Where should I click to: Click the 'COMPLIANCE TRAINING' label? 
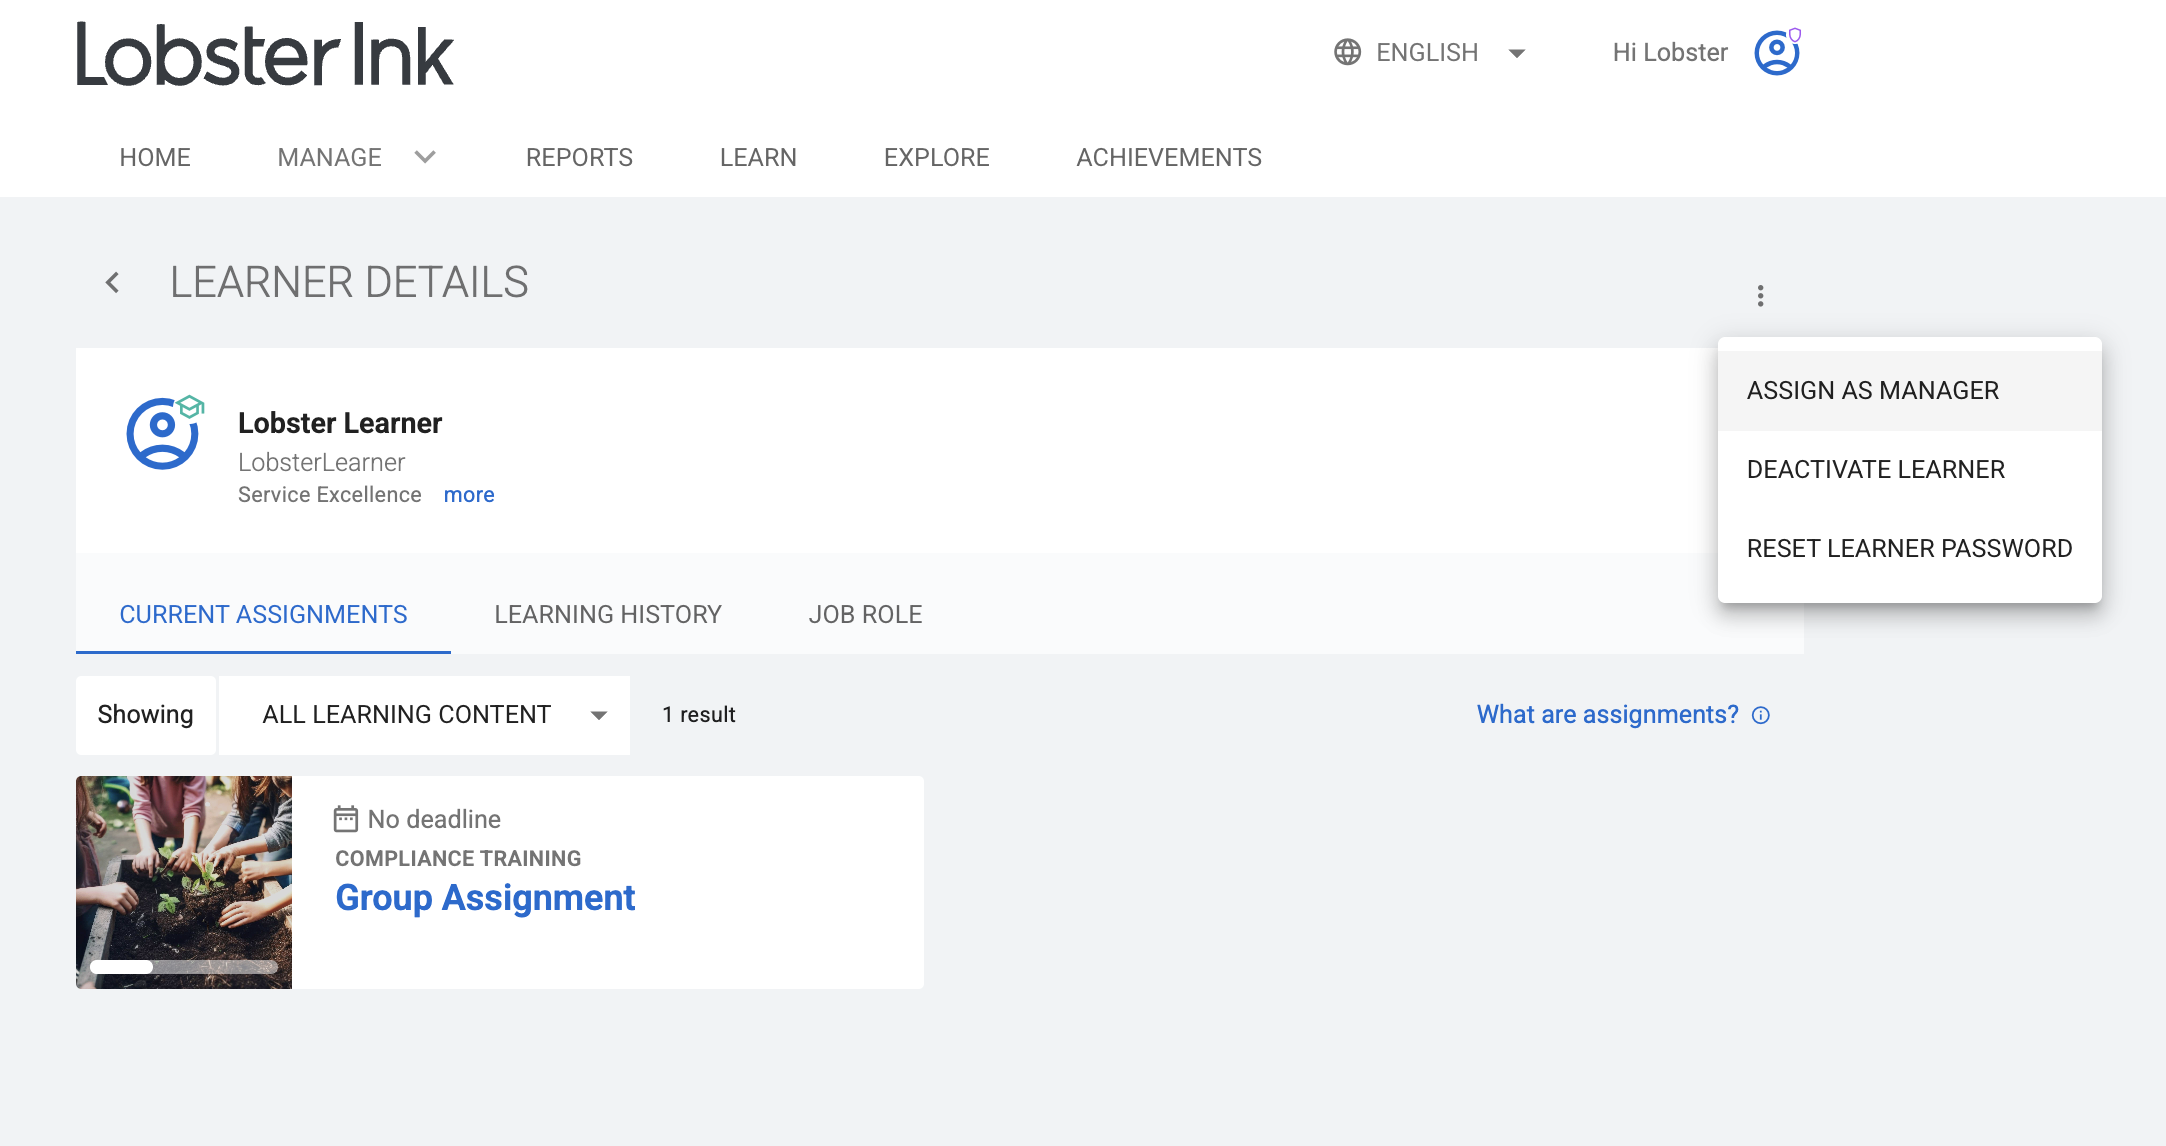458,859
